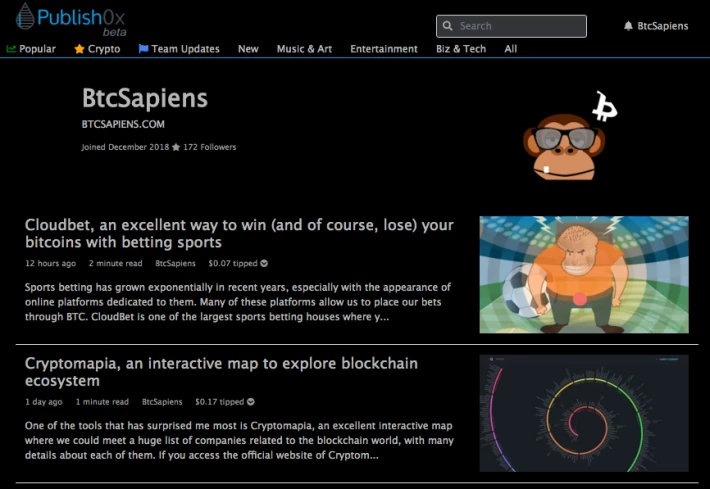The width and height of the screenshot is (710, 489).
Task: Open the Cryptomapia article title
Action: 221,372
